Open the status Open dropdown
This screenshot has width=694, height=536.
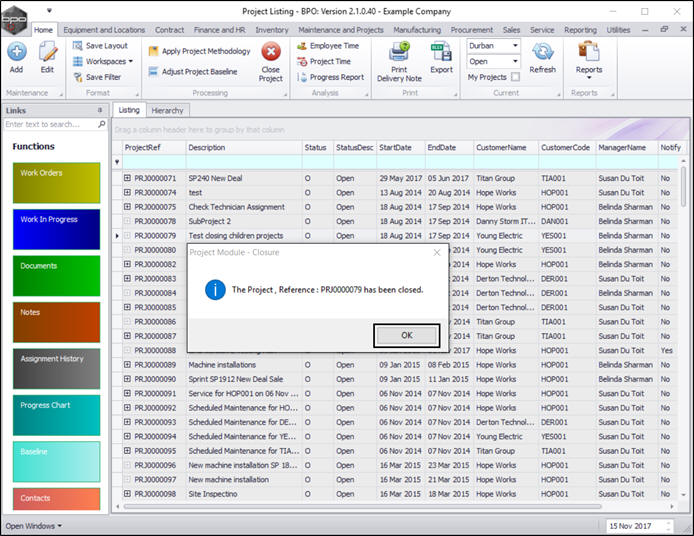tap(515, 61)
